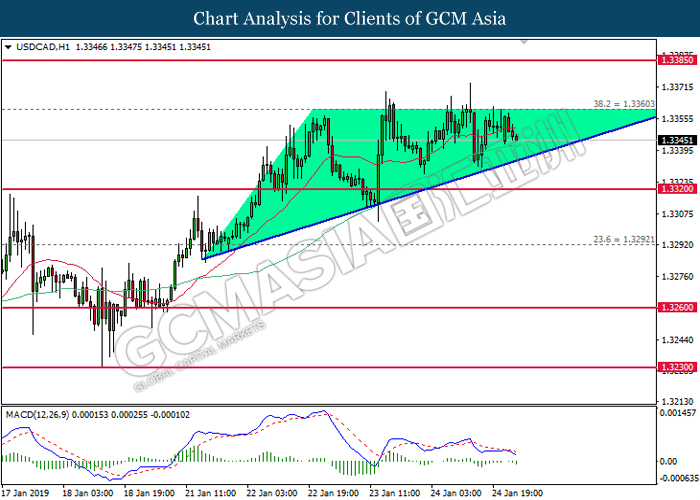Click the Fibonacci label 23.6 = 1.32921
Image resolution: width=700 pixels, height=500 pixels.
pos(624,240)
